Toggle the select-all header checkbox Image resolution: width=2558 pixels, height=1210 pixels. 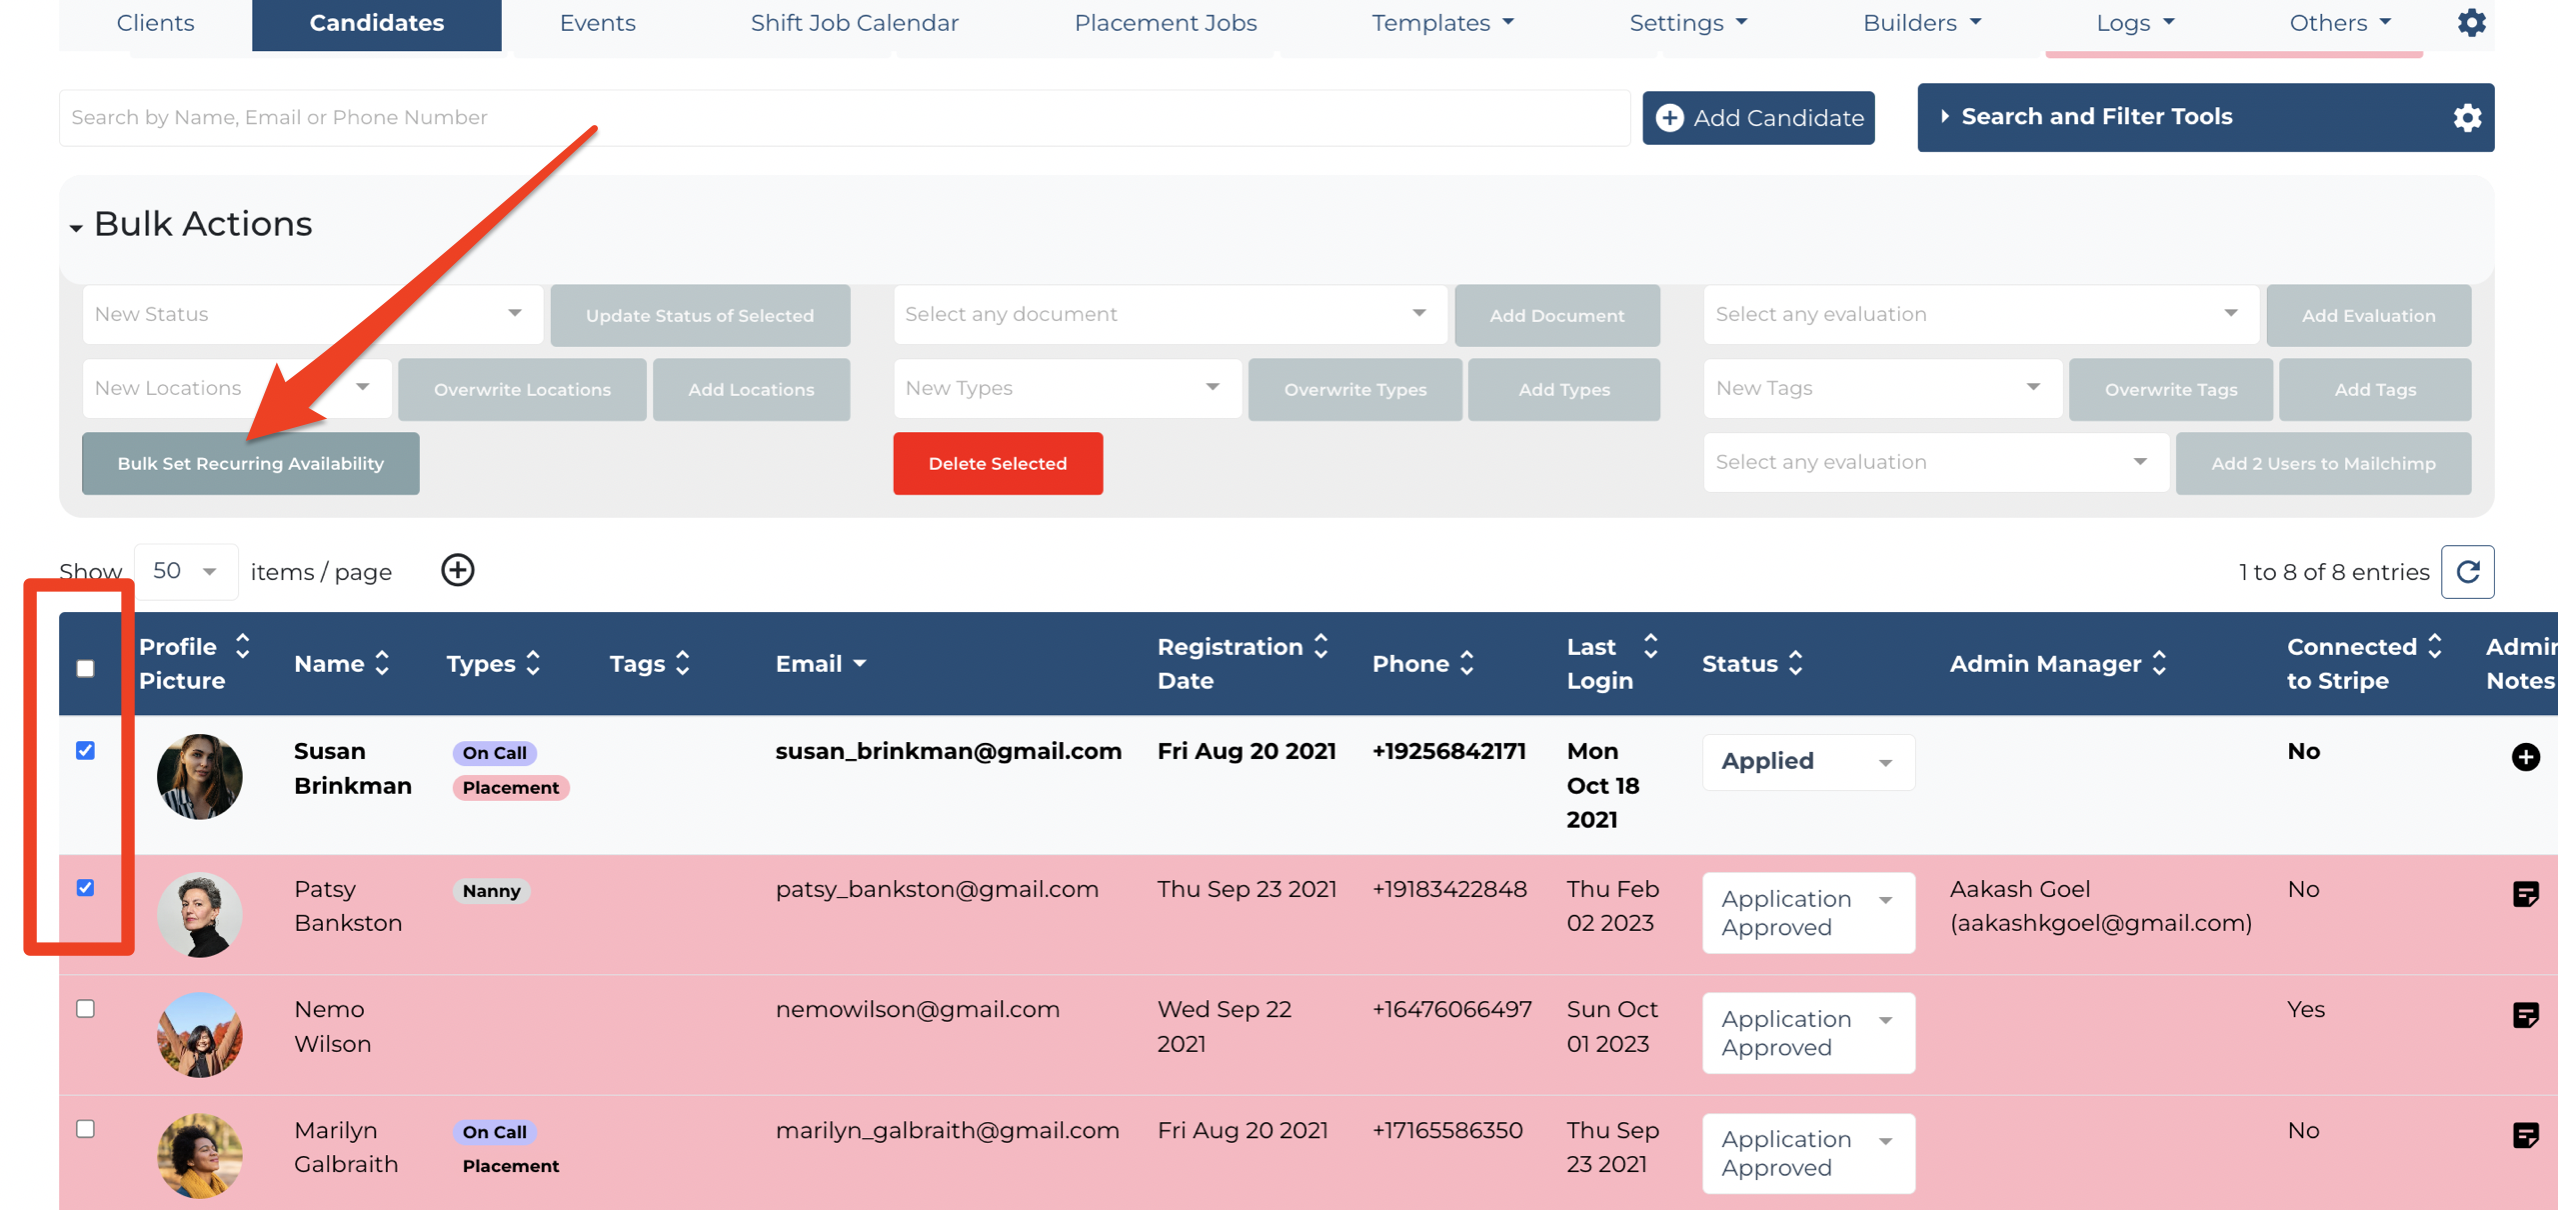pos(86,668)
